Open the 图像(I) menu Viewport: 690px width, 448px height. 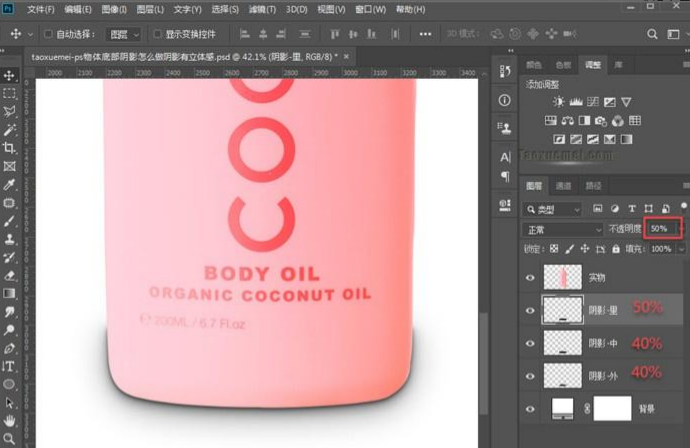point(114,9)
